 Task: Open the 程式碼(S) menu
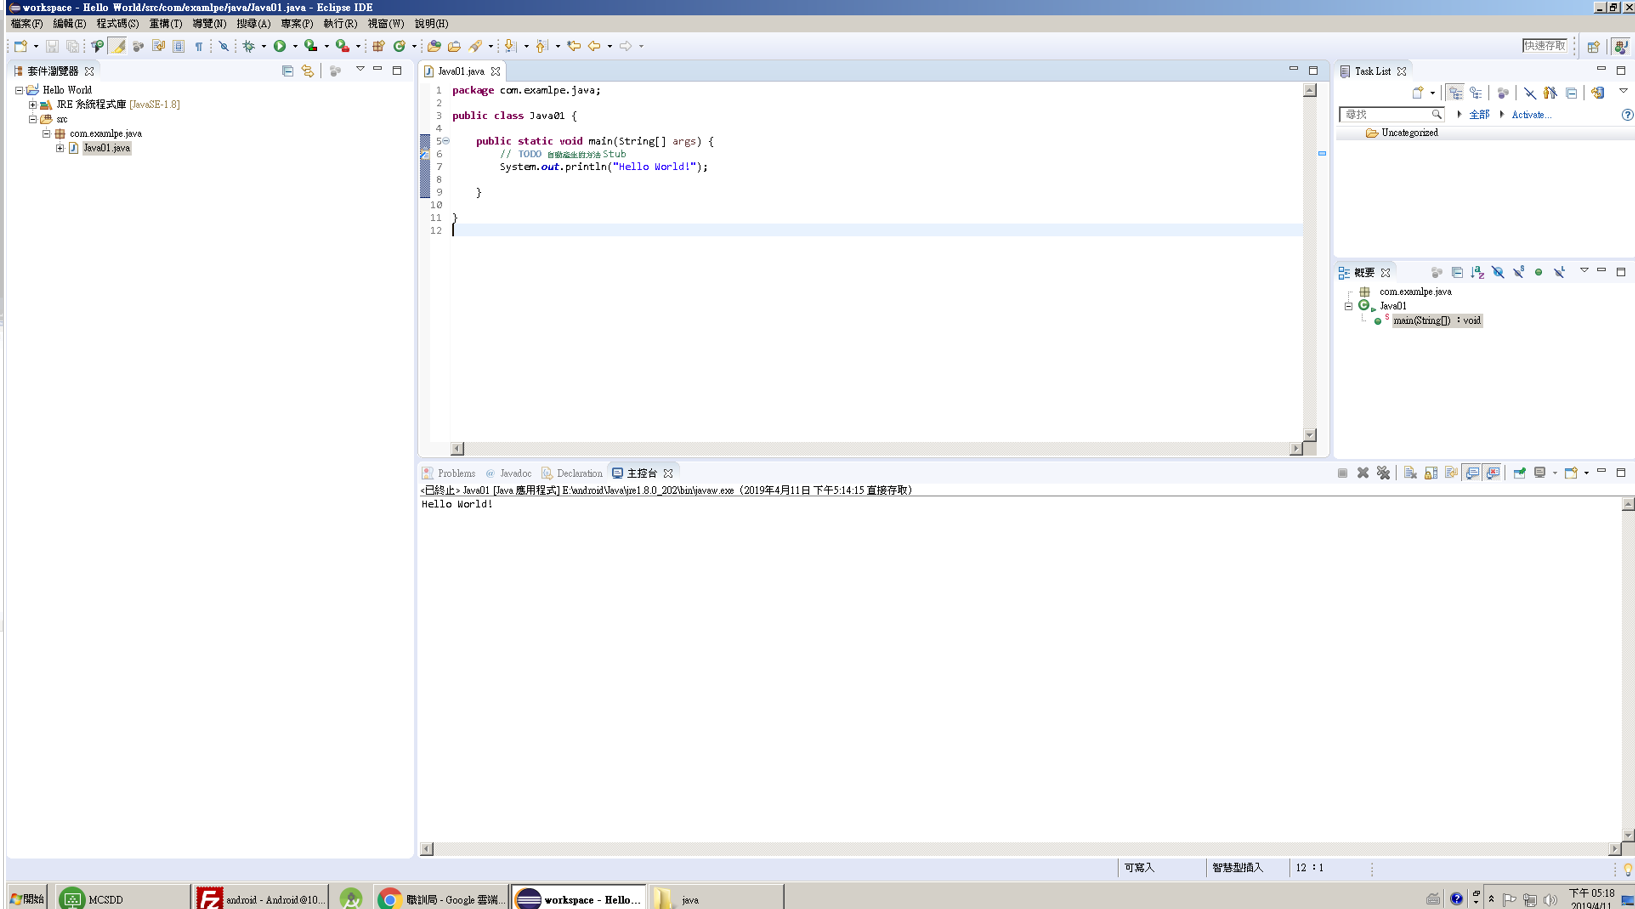click(117, 23)
